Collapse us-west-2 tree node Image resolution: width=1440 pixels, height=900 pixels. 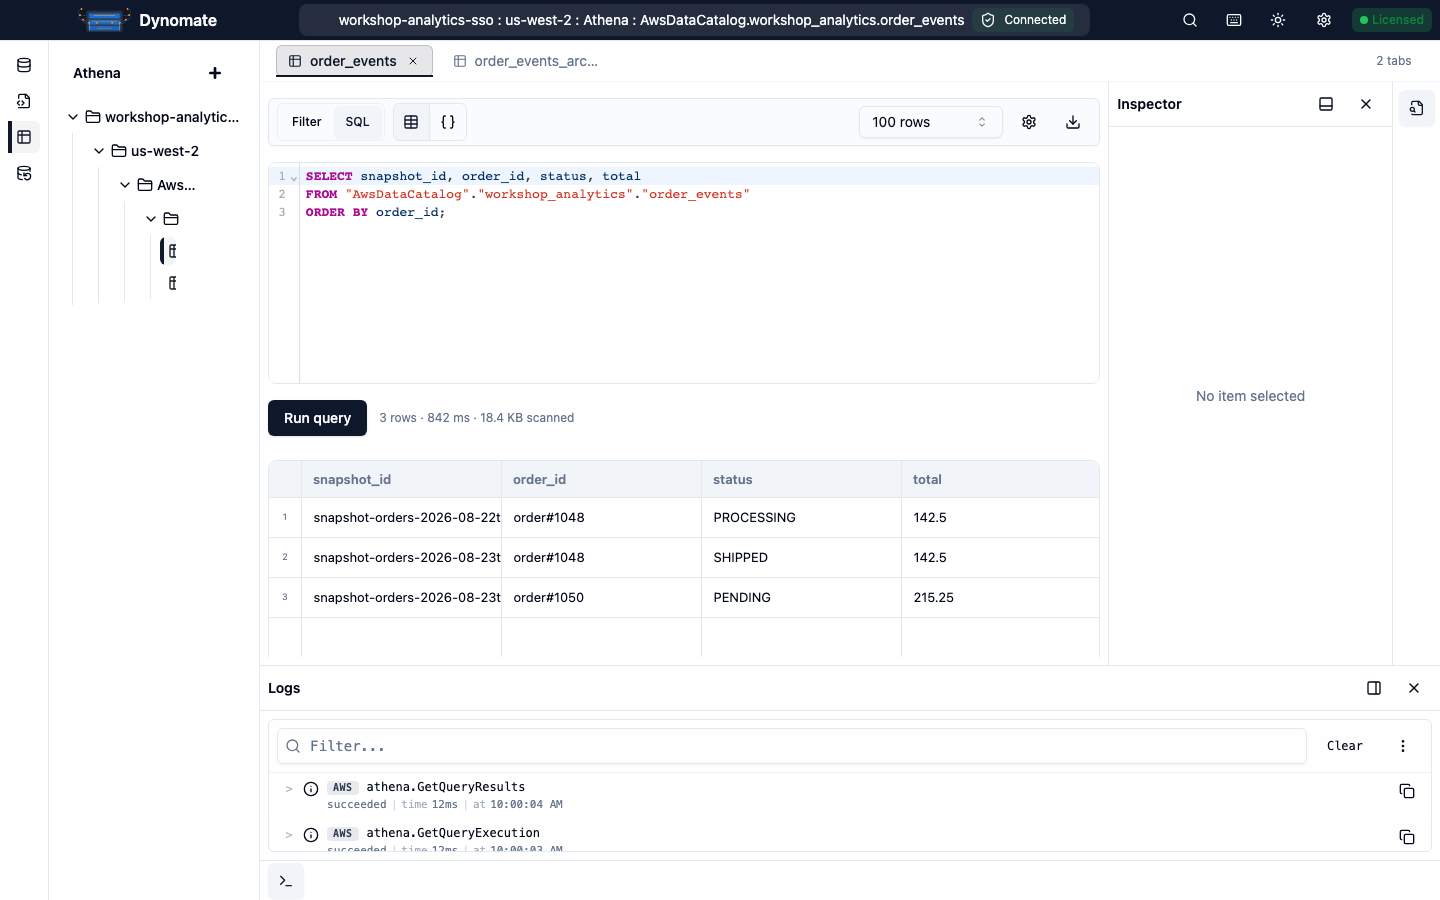[x=99, y=151]
